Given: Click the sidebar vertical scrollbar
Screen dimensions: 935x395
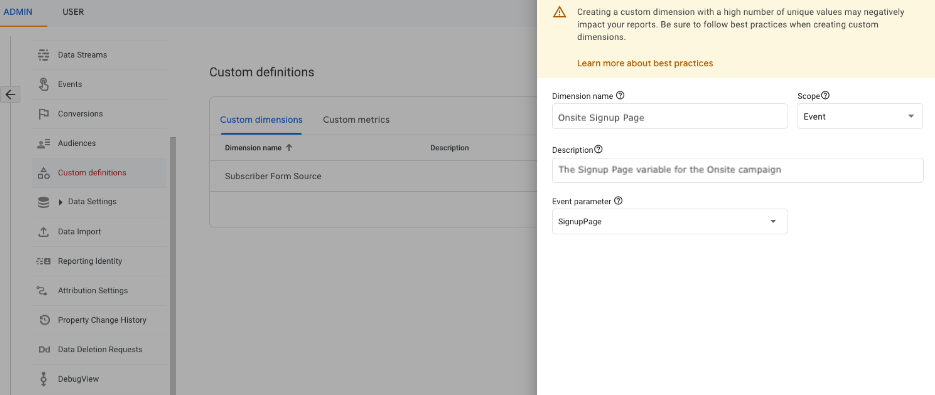Looking at the screenshot, I should [x=173, y=266].
